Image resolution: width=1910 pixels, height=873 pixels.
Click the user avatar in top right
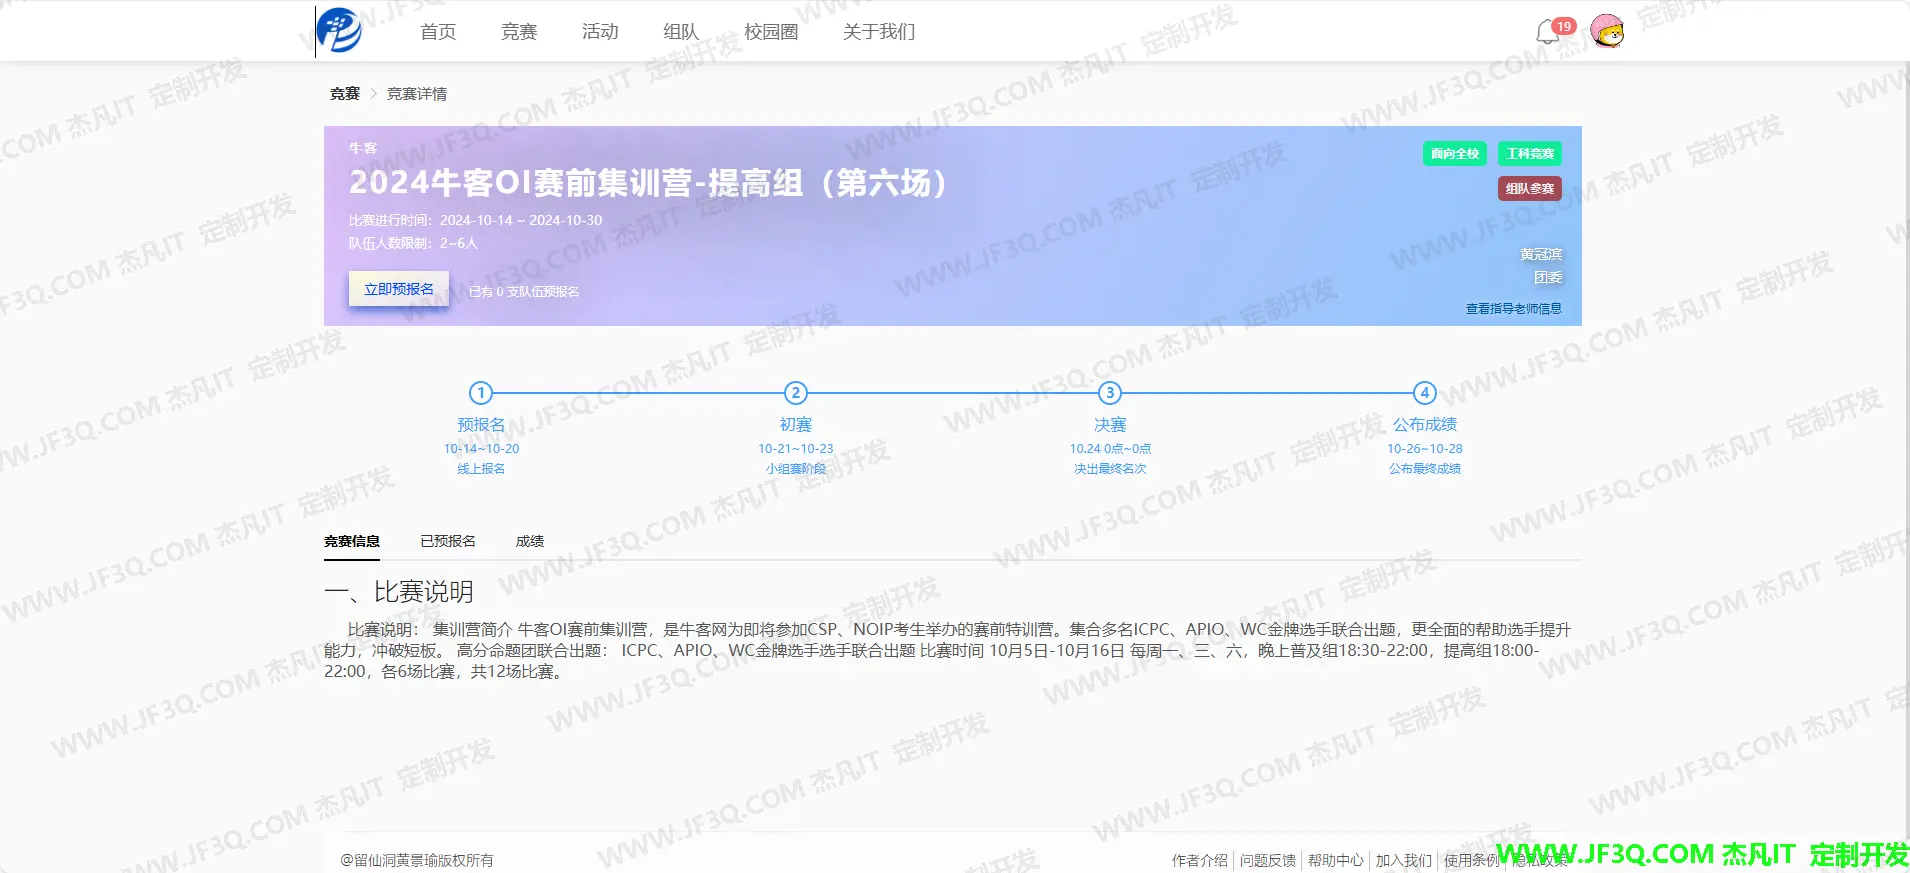click(1607, 32)
